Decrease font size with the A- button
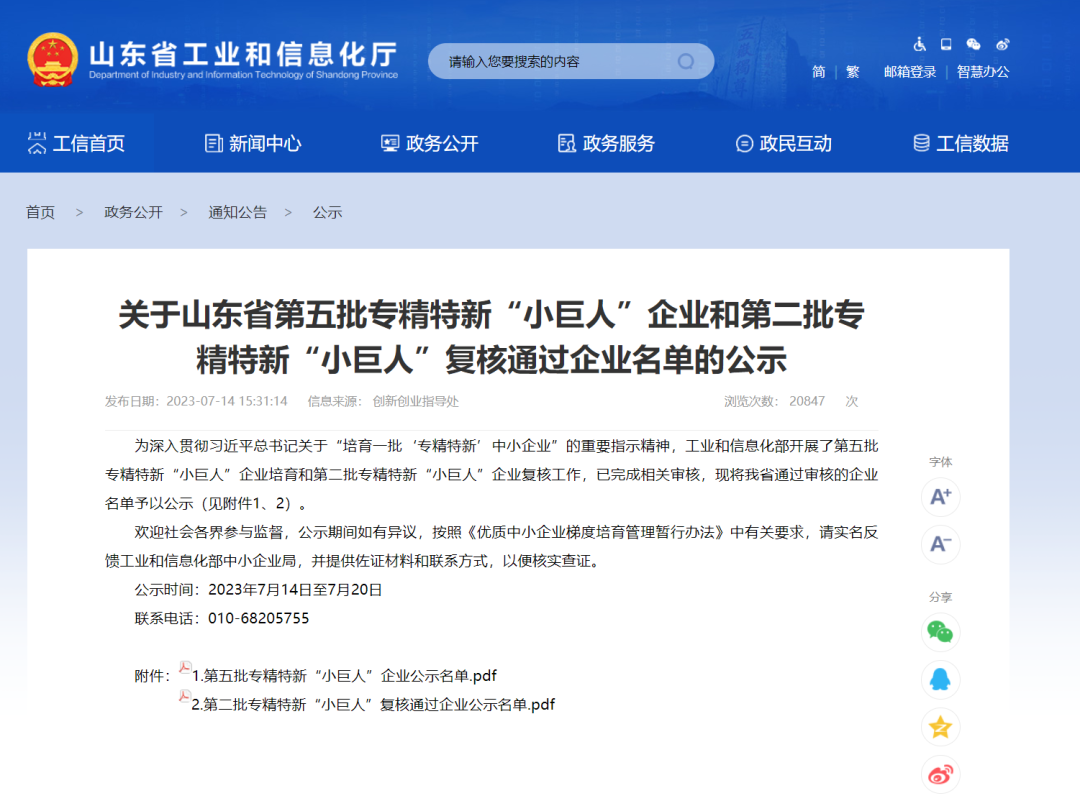Viewport: 1080px width, 806px height. click(940, 544)
